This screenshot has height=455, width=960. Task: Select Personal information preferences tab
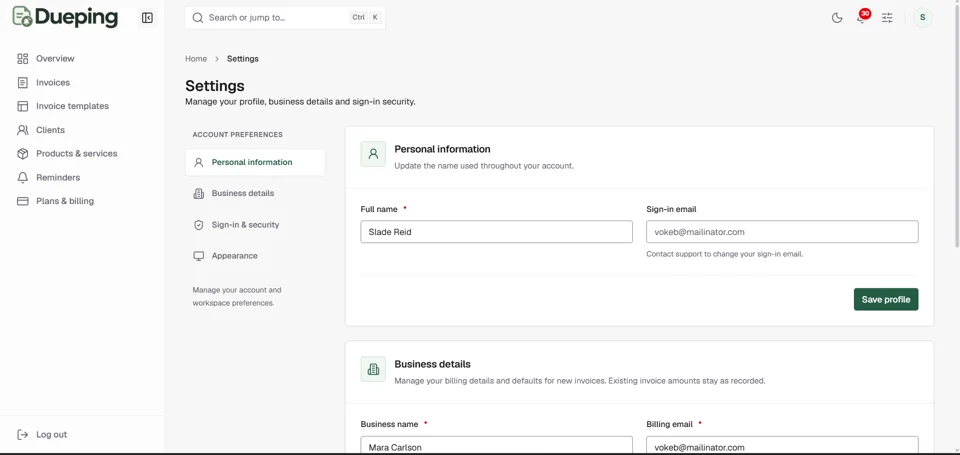click(255, 163)
